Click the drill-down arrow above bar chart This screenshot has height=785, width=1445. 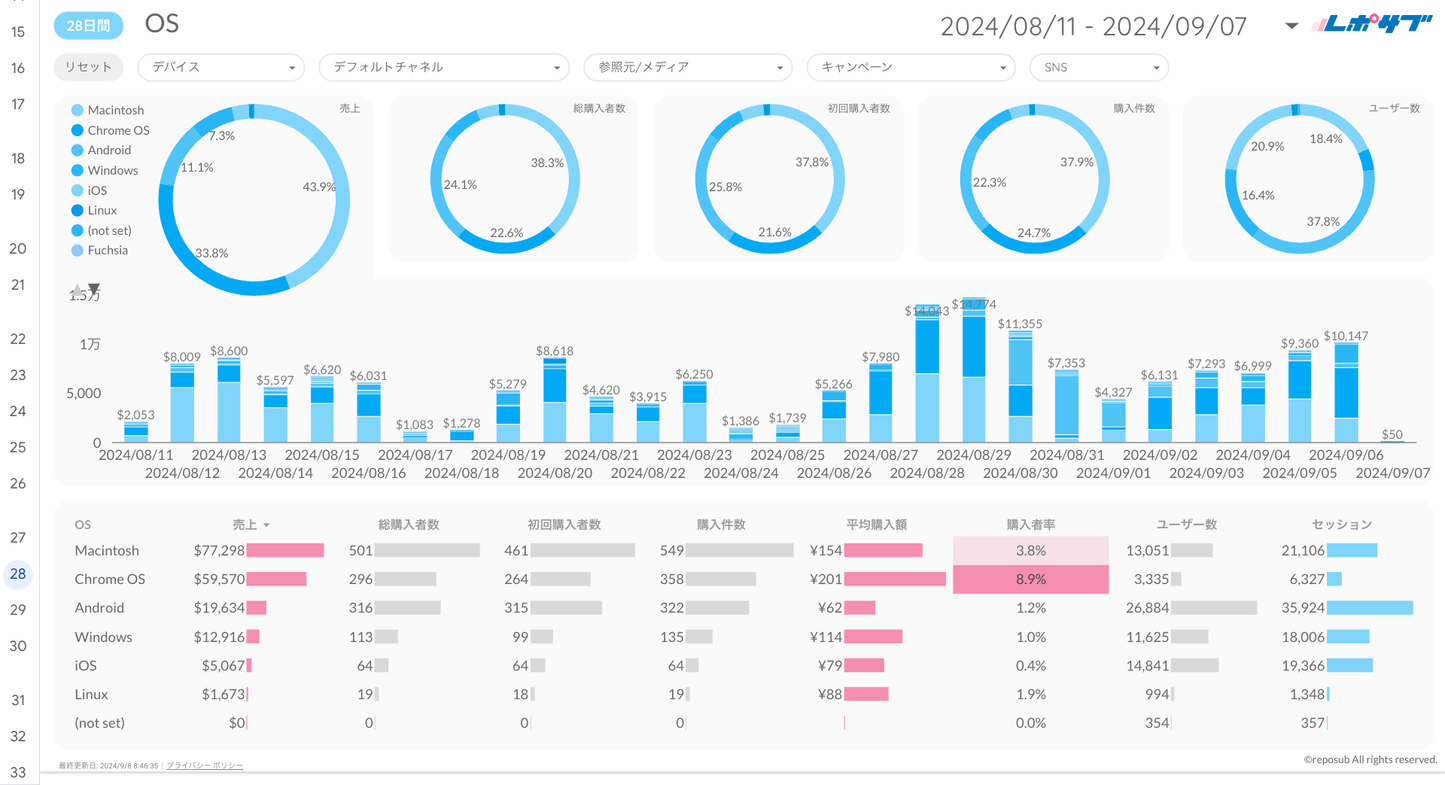[94, 290]
